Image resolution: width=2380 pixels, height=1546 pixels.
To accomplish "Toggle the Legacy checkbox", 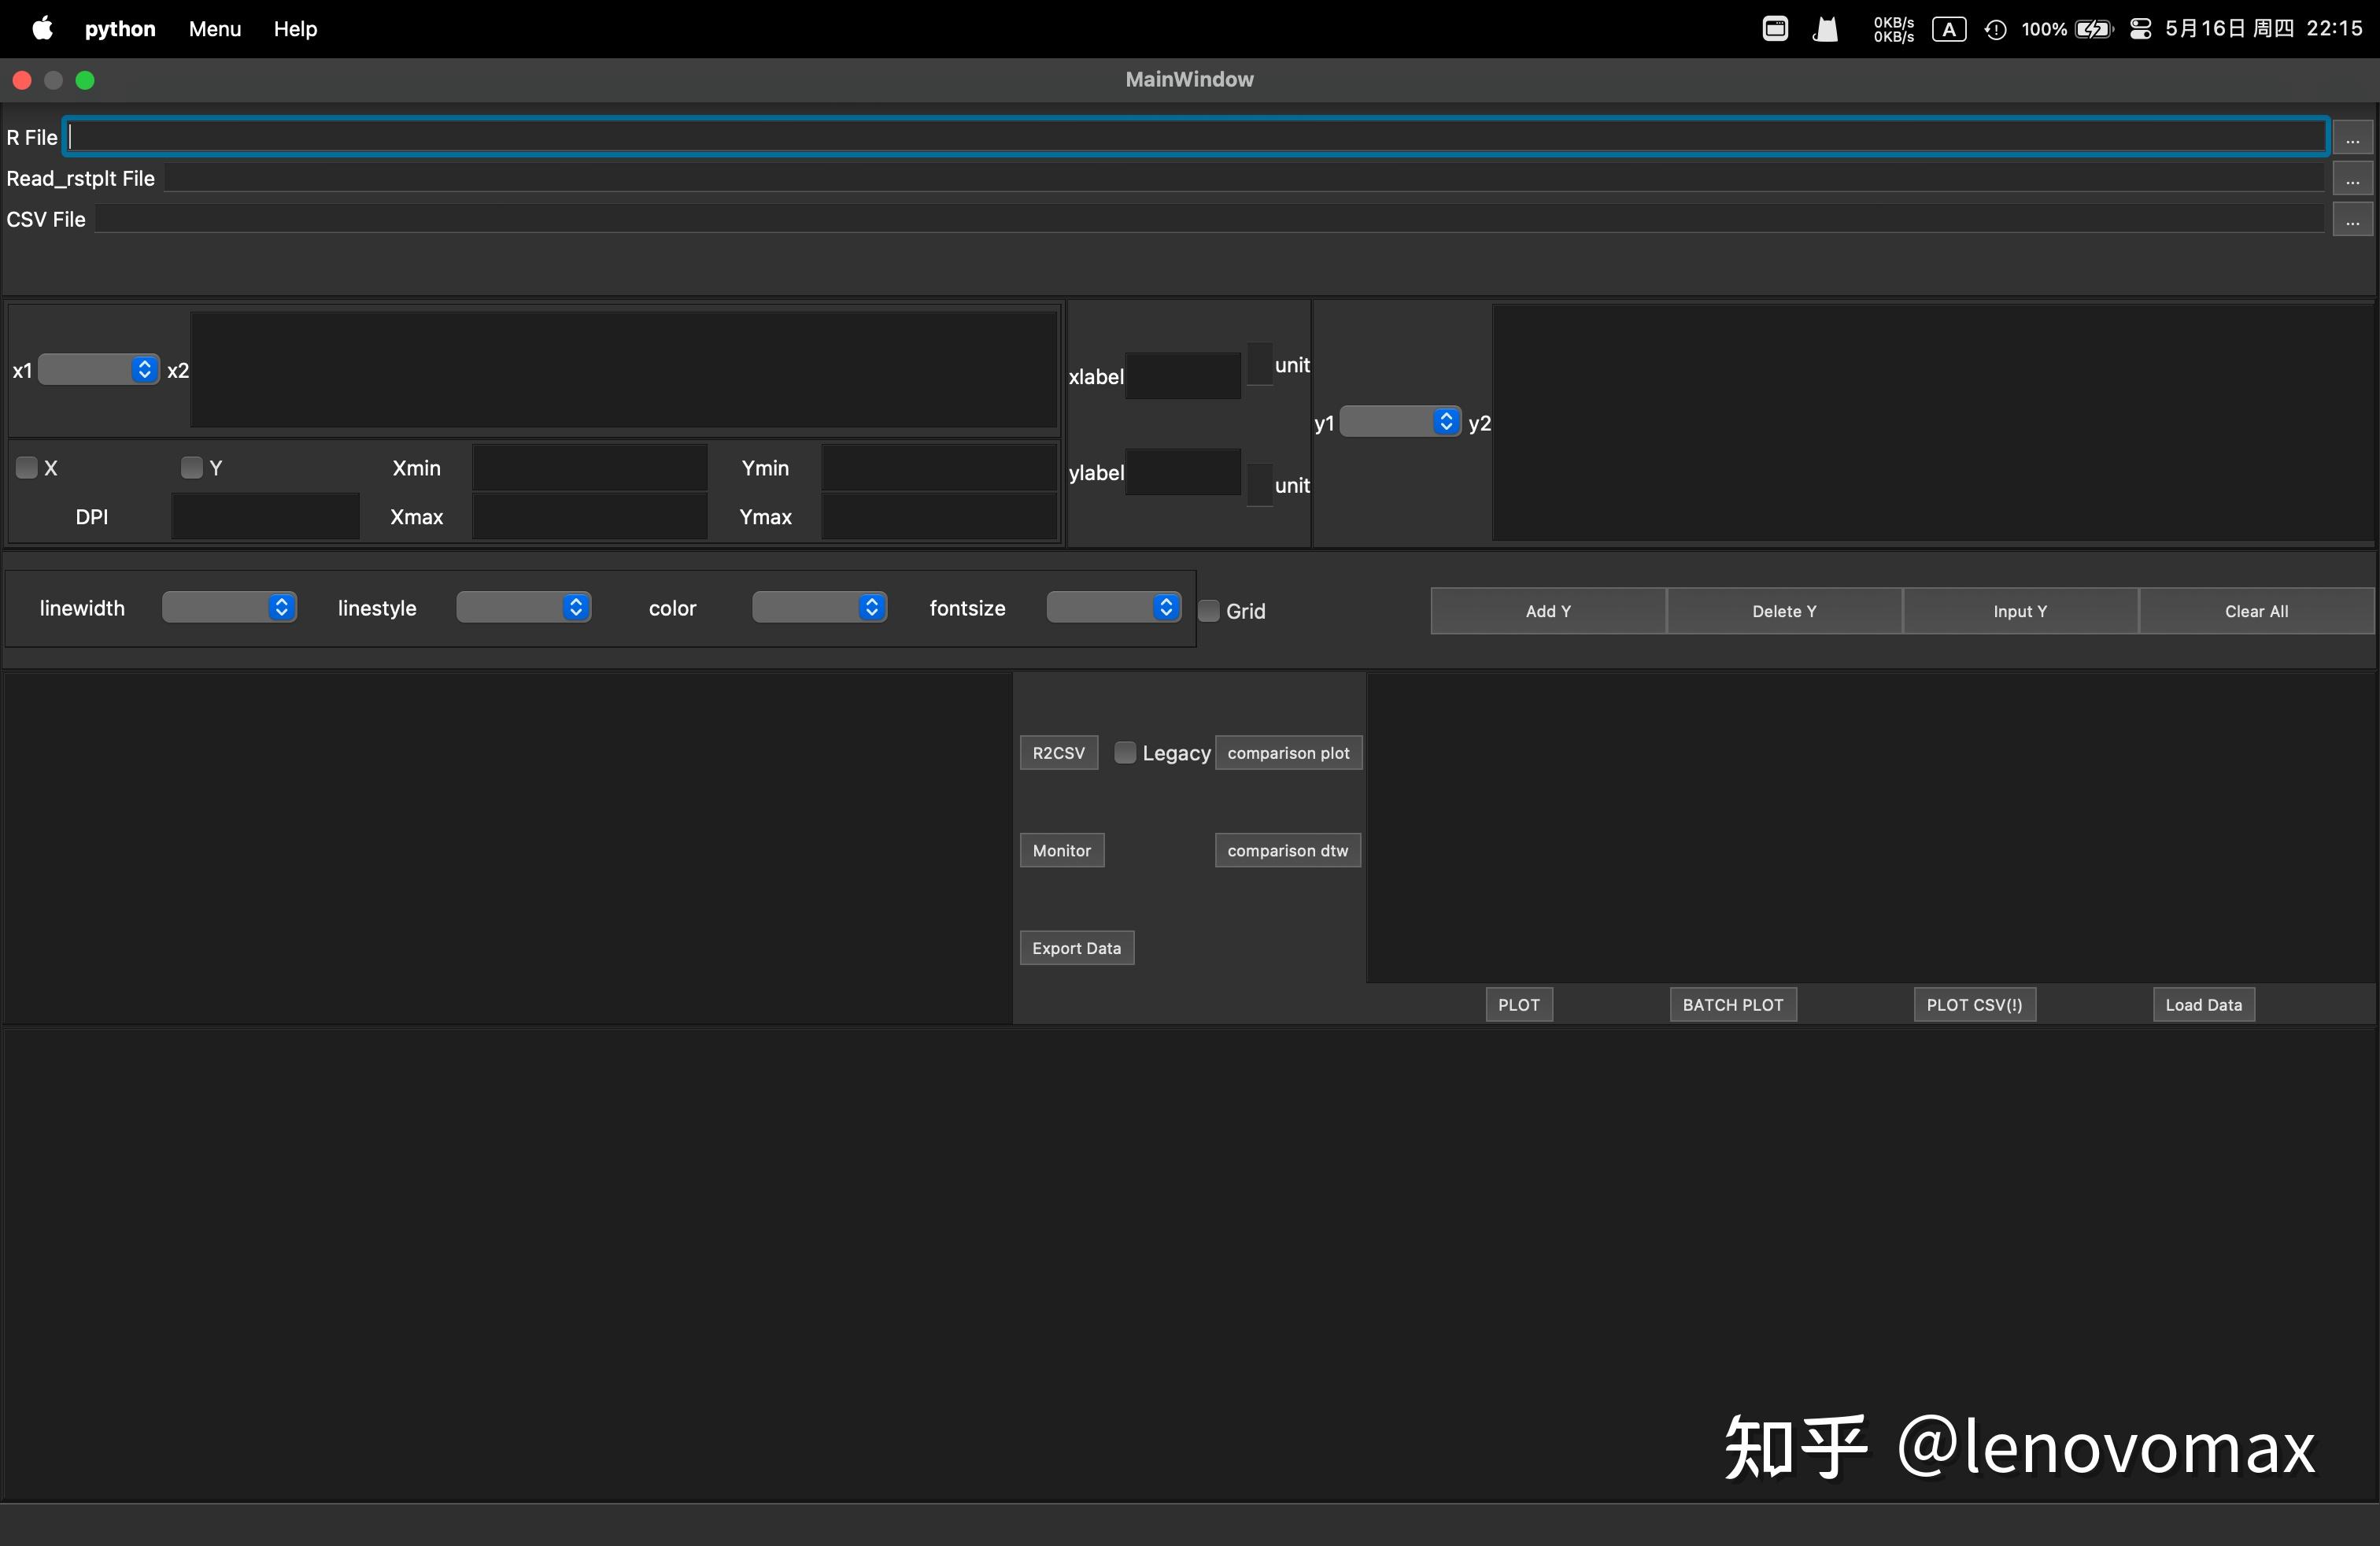I will 1126,752.
